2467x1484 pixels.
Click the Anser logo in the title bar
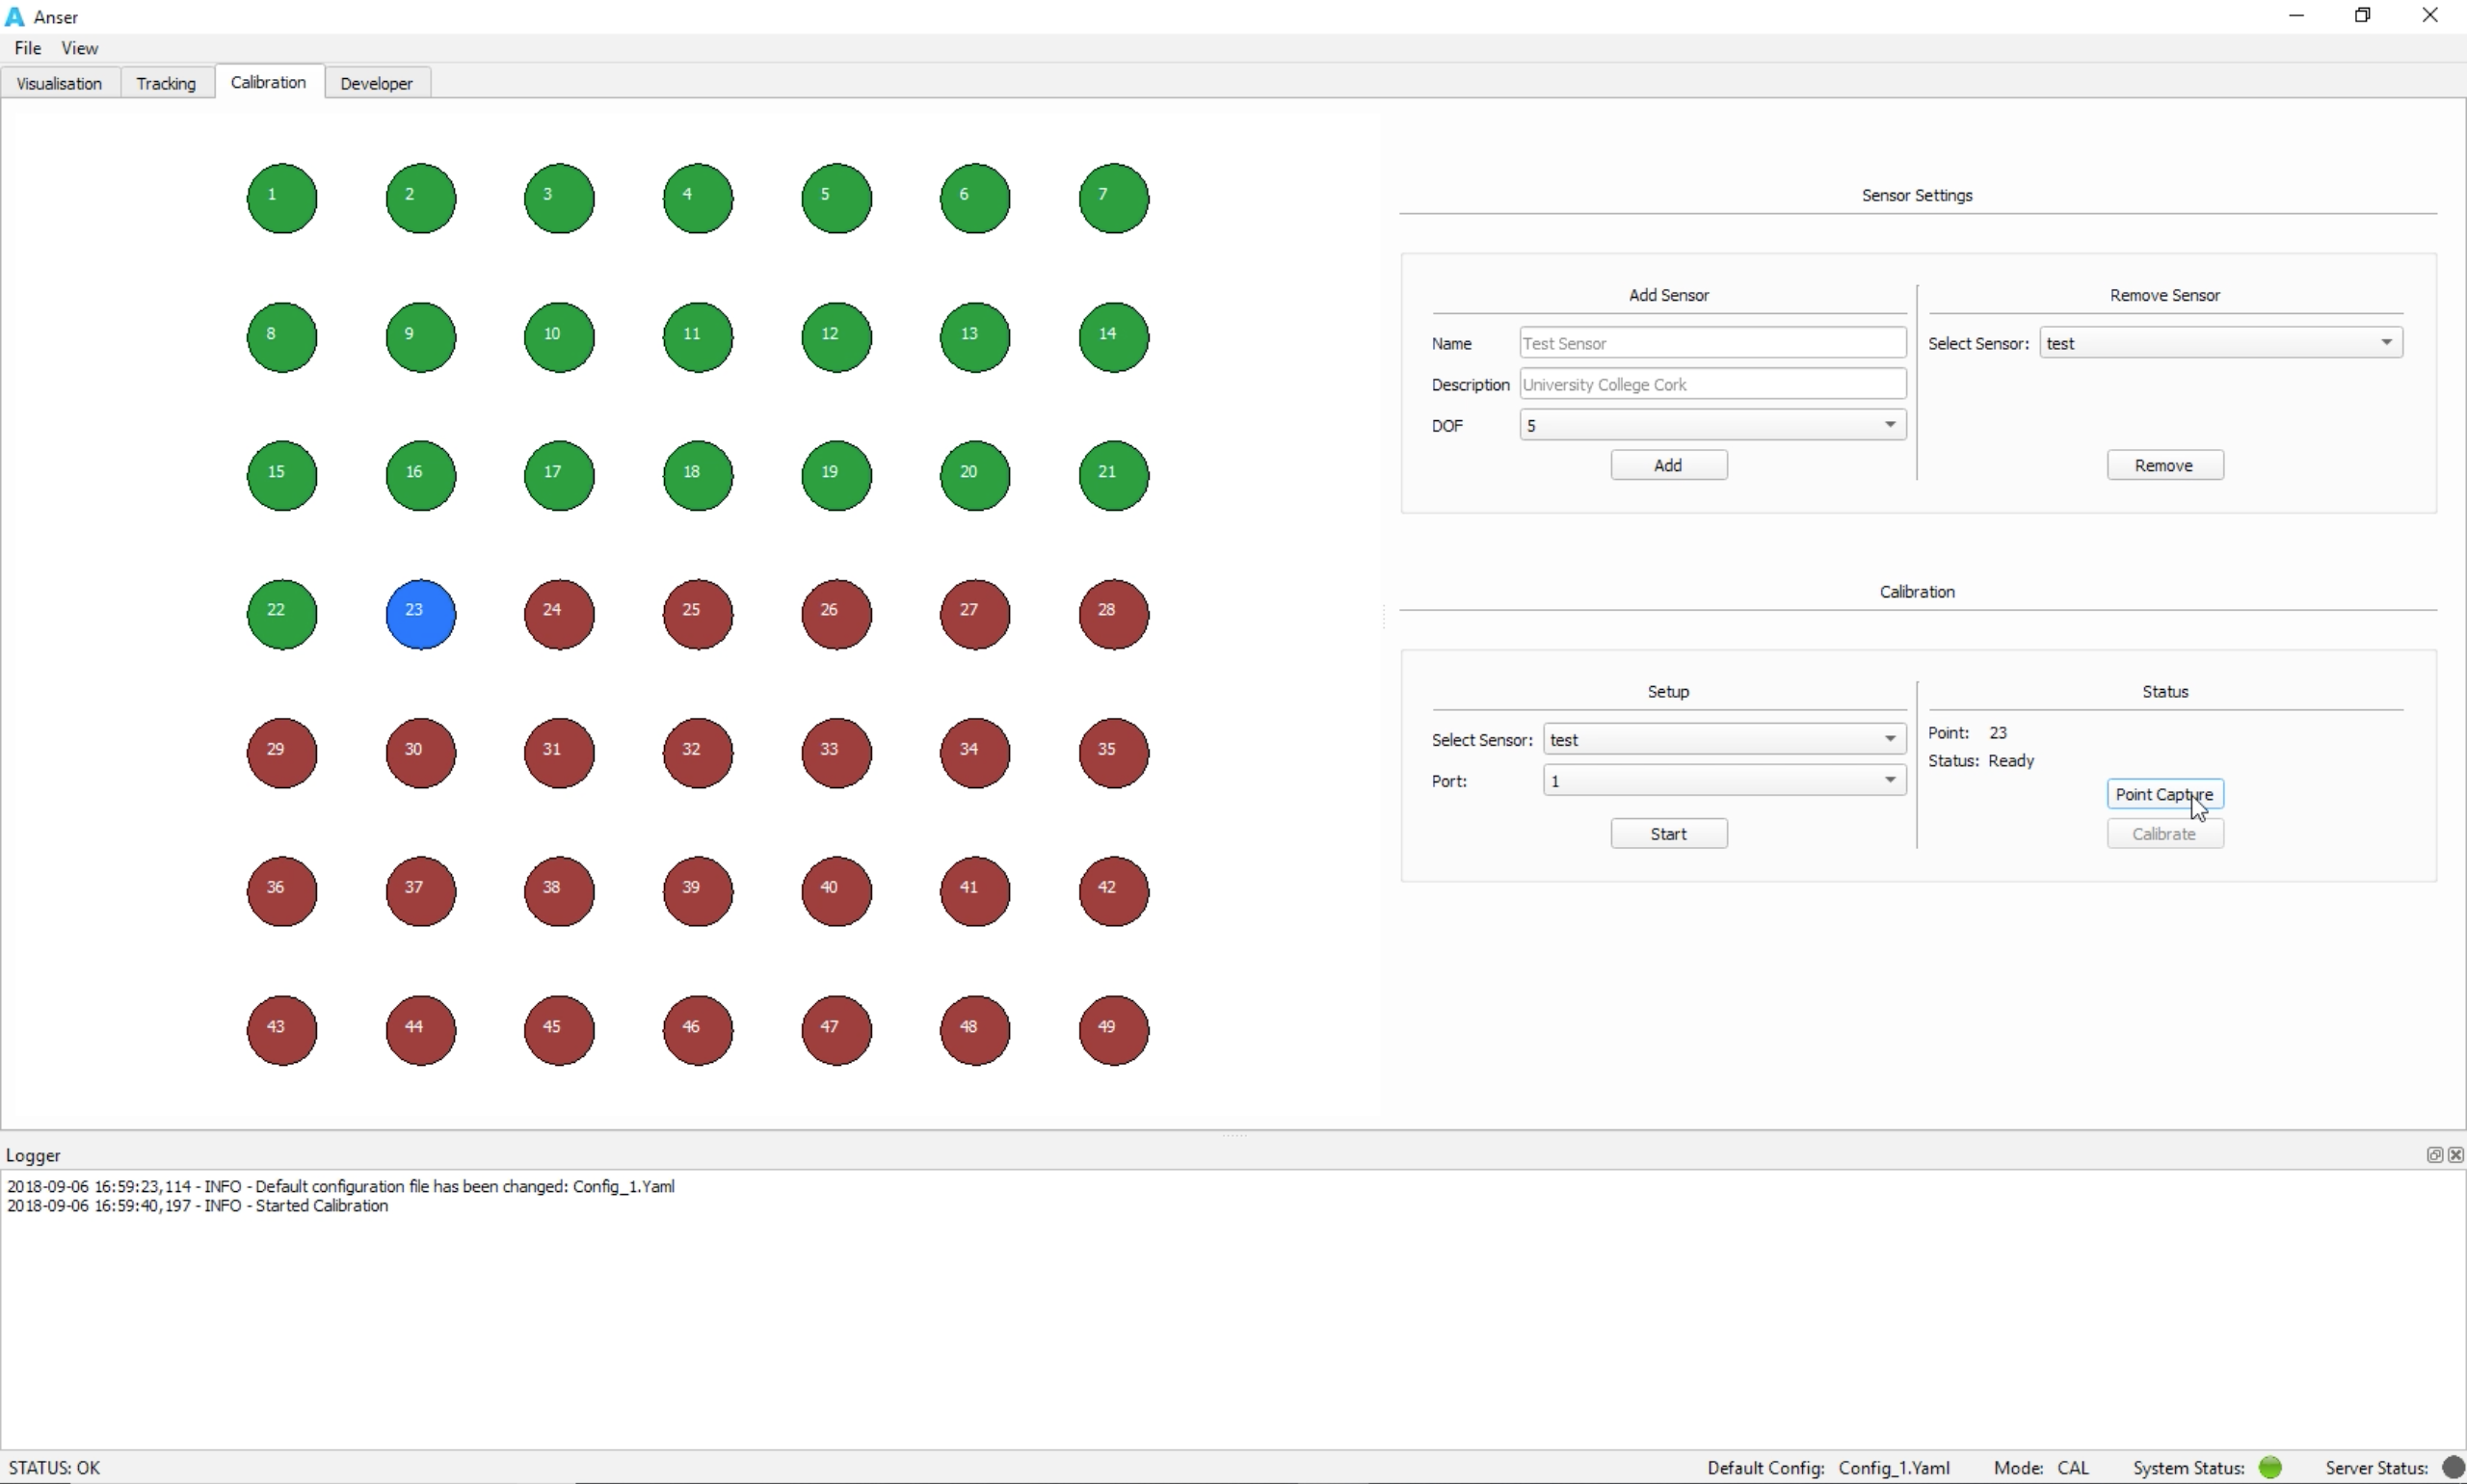15,16
